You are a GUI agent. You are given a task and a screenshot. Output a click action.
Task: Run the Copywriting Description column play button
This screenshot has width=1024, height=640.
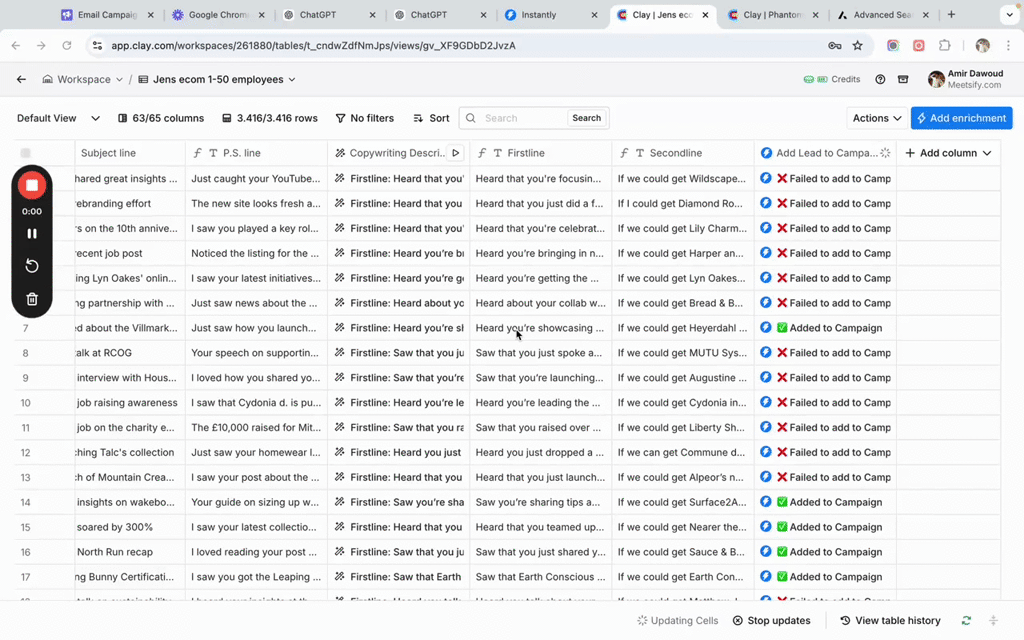coord(456,153)
